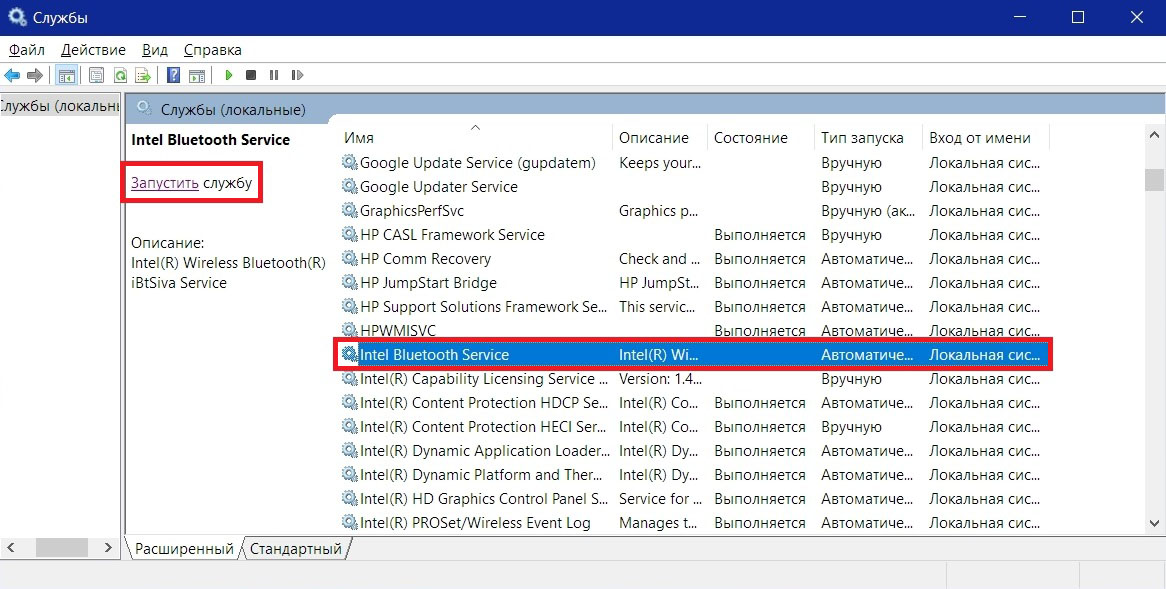Sort services by the Имя column header

tap(476, 138)
